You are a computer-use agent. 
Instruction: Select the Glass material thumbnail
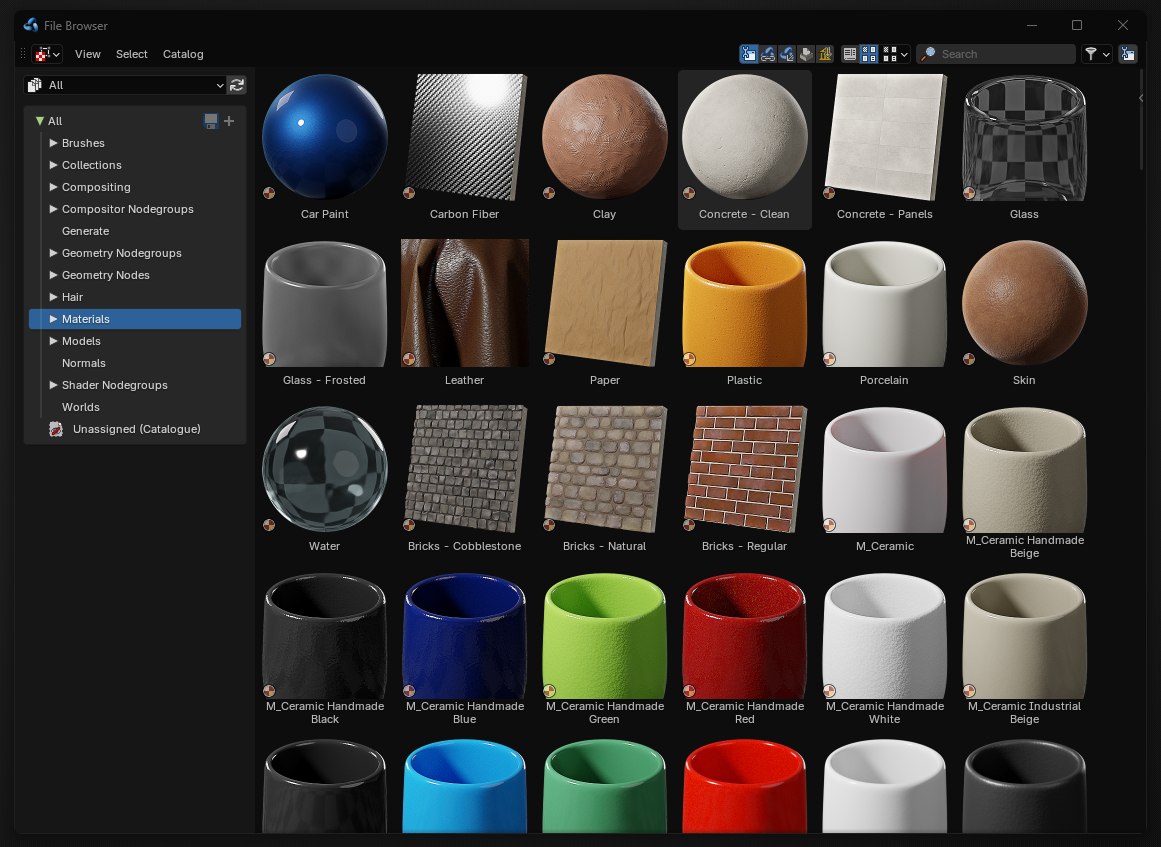point(1024,137)
